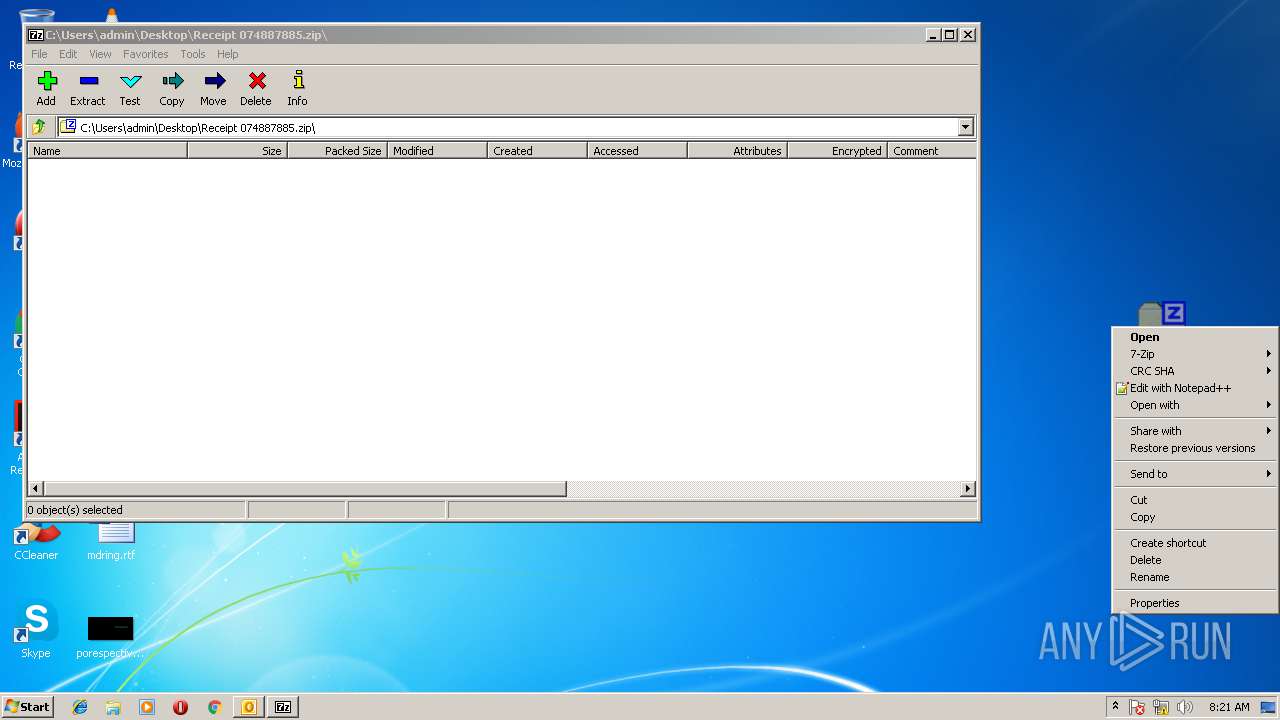Click the scroll right arrow
1280x720 pixels.
[967, 489]
